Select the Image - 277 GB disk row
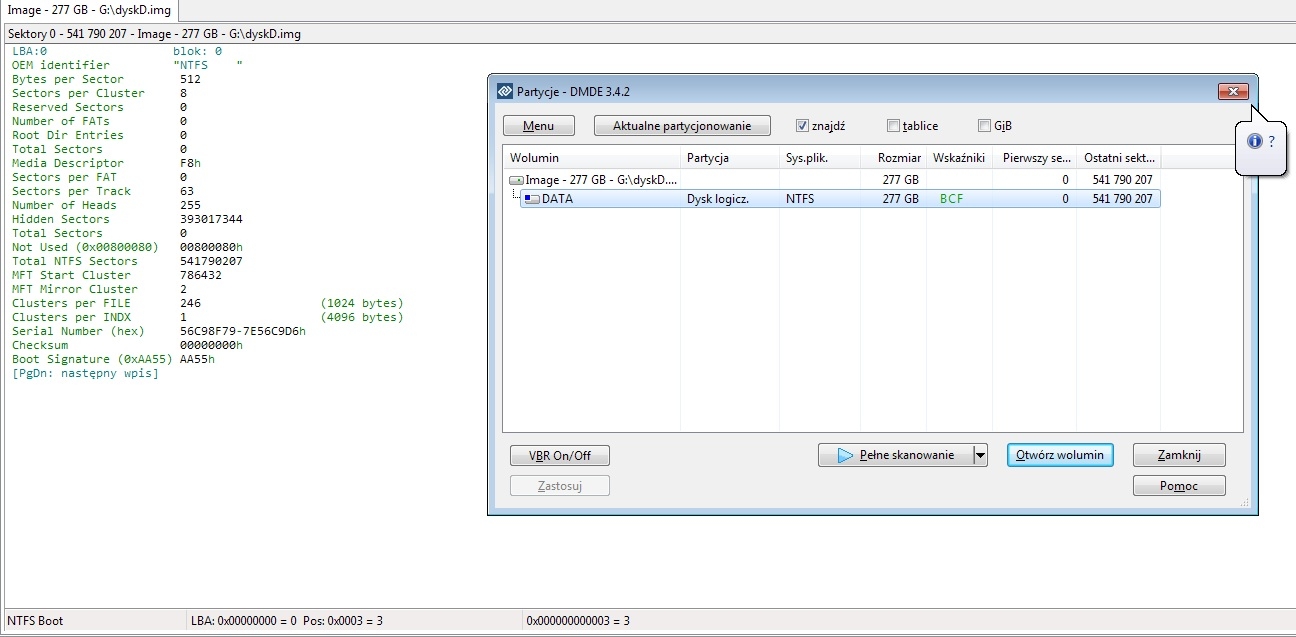Viewport: 1296px width, 637px height. click(x=833, y=180)
